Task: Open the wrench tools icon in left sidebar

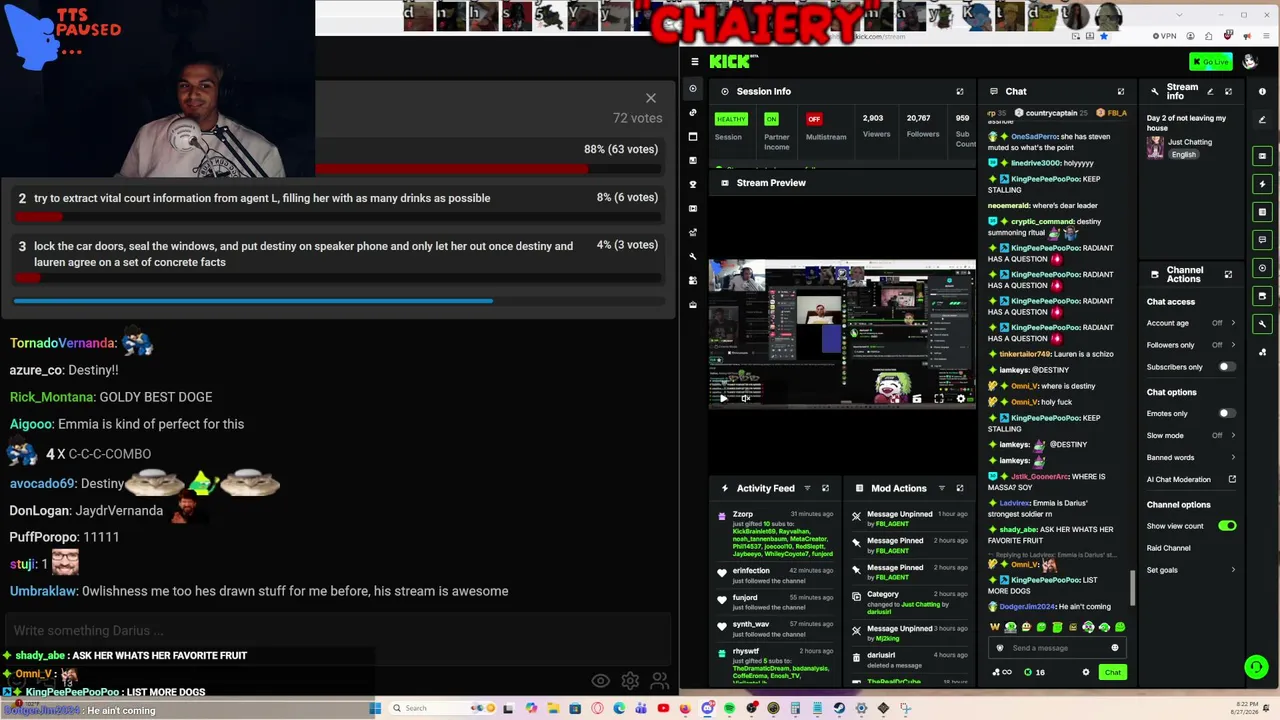Action: (x=693, y=257)
